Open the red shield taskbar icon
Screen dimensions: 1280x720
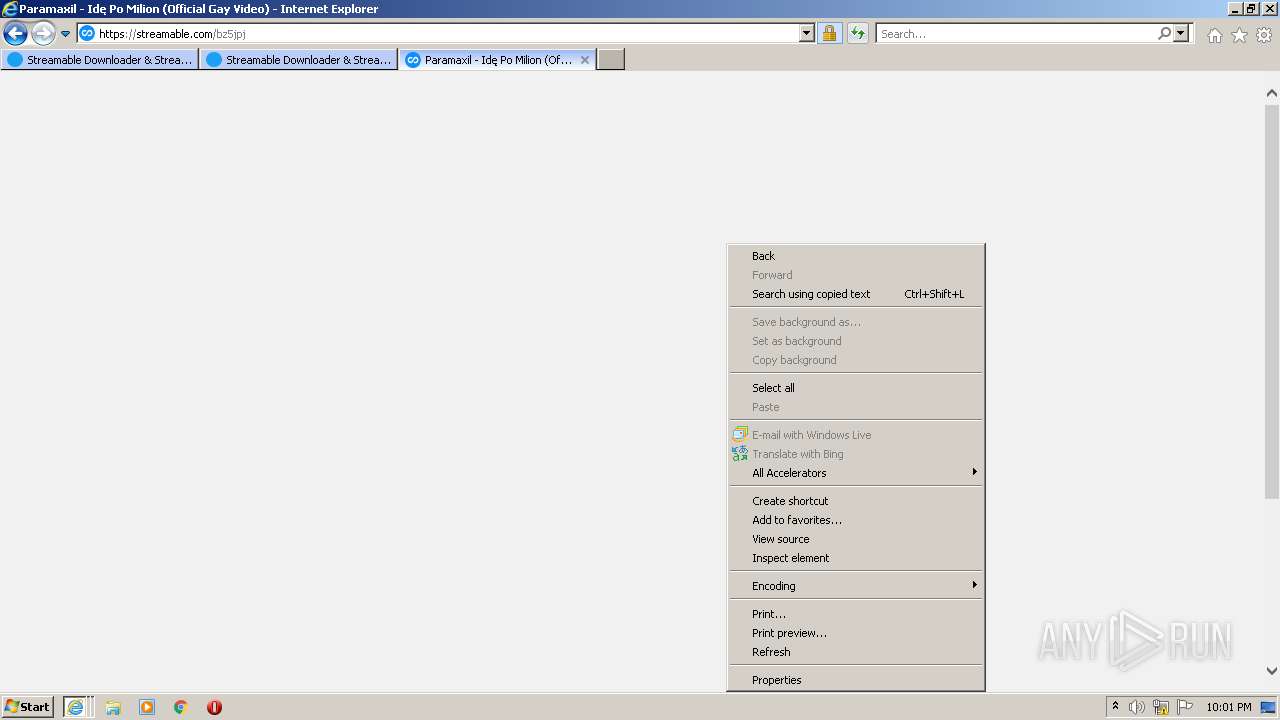point(214,707)
